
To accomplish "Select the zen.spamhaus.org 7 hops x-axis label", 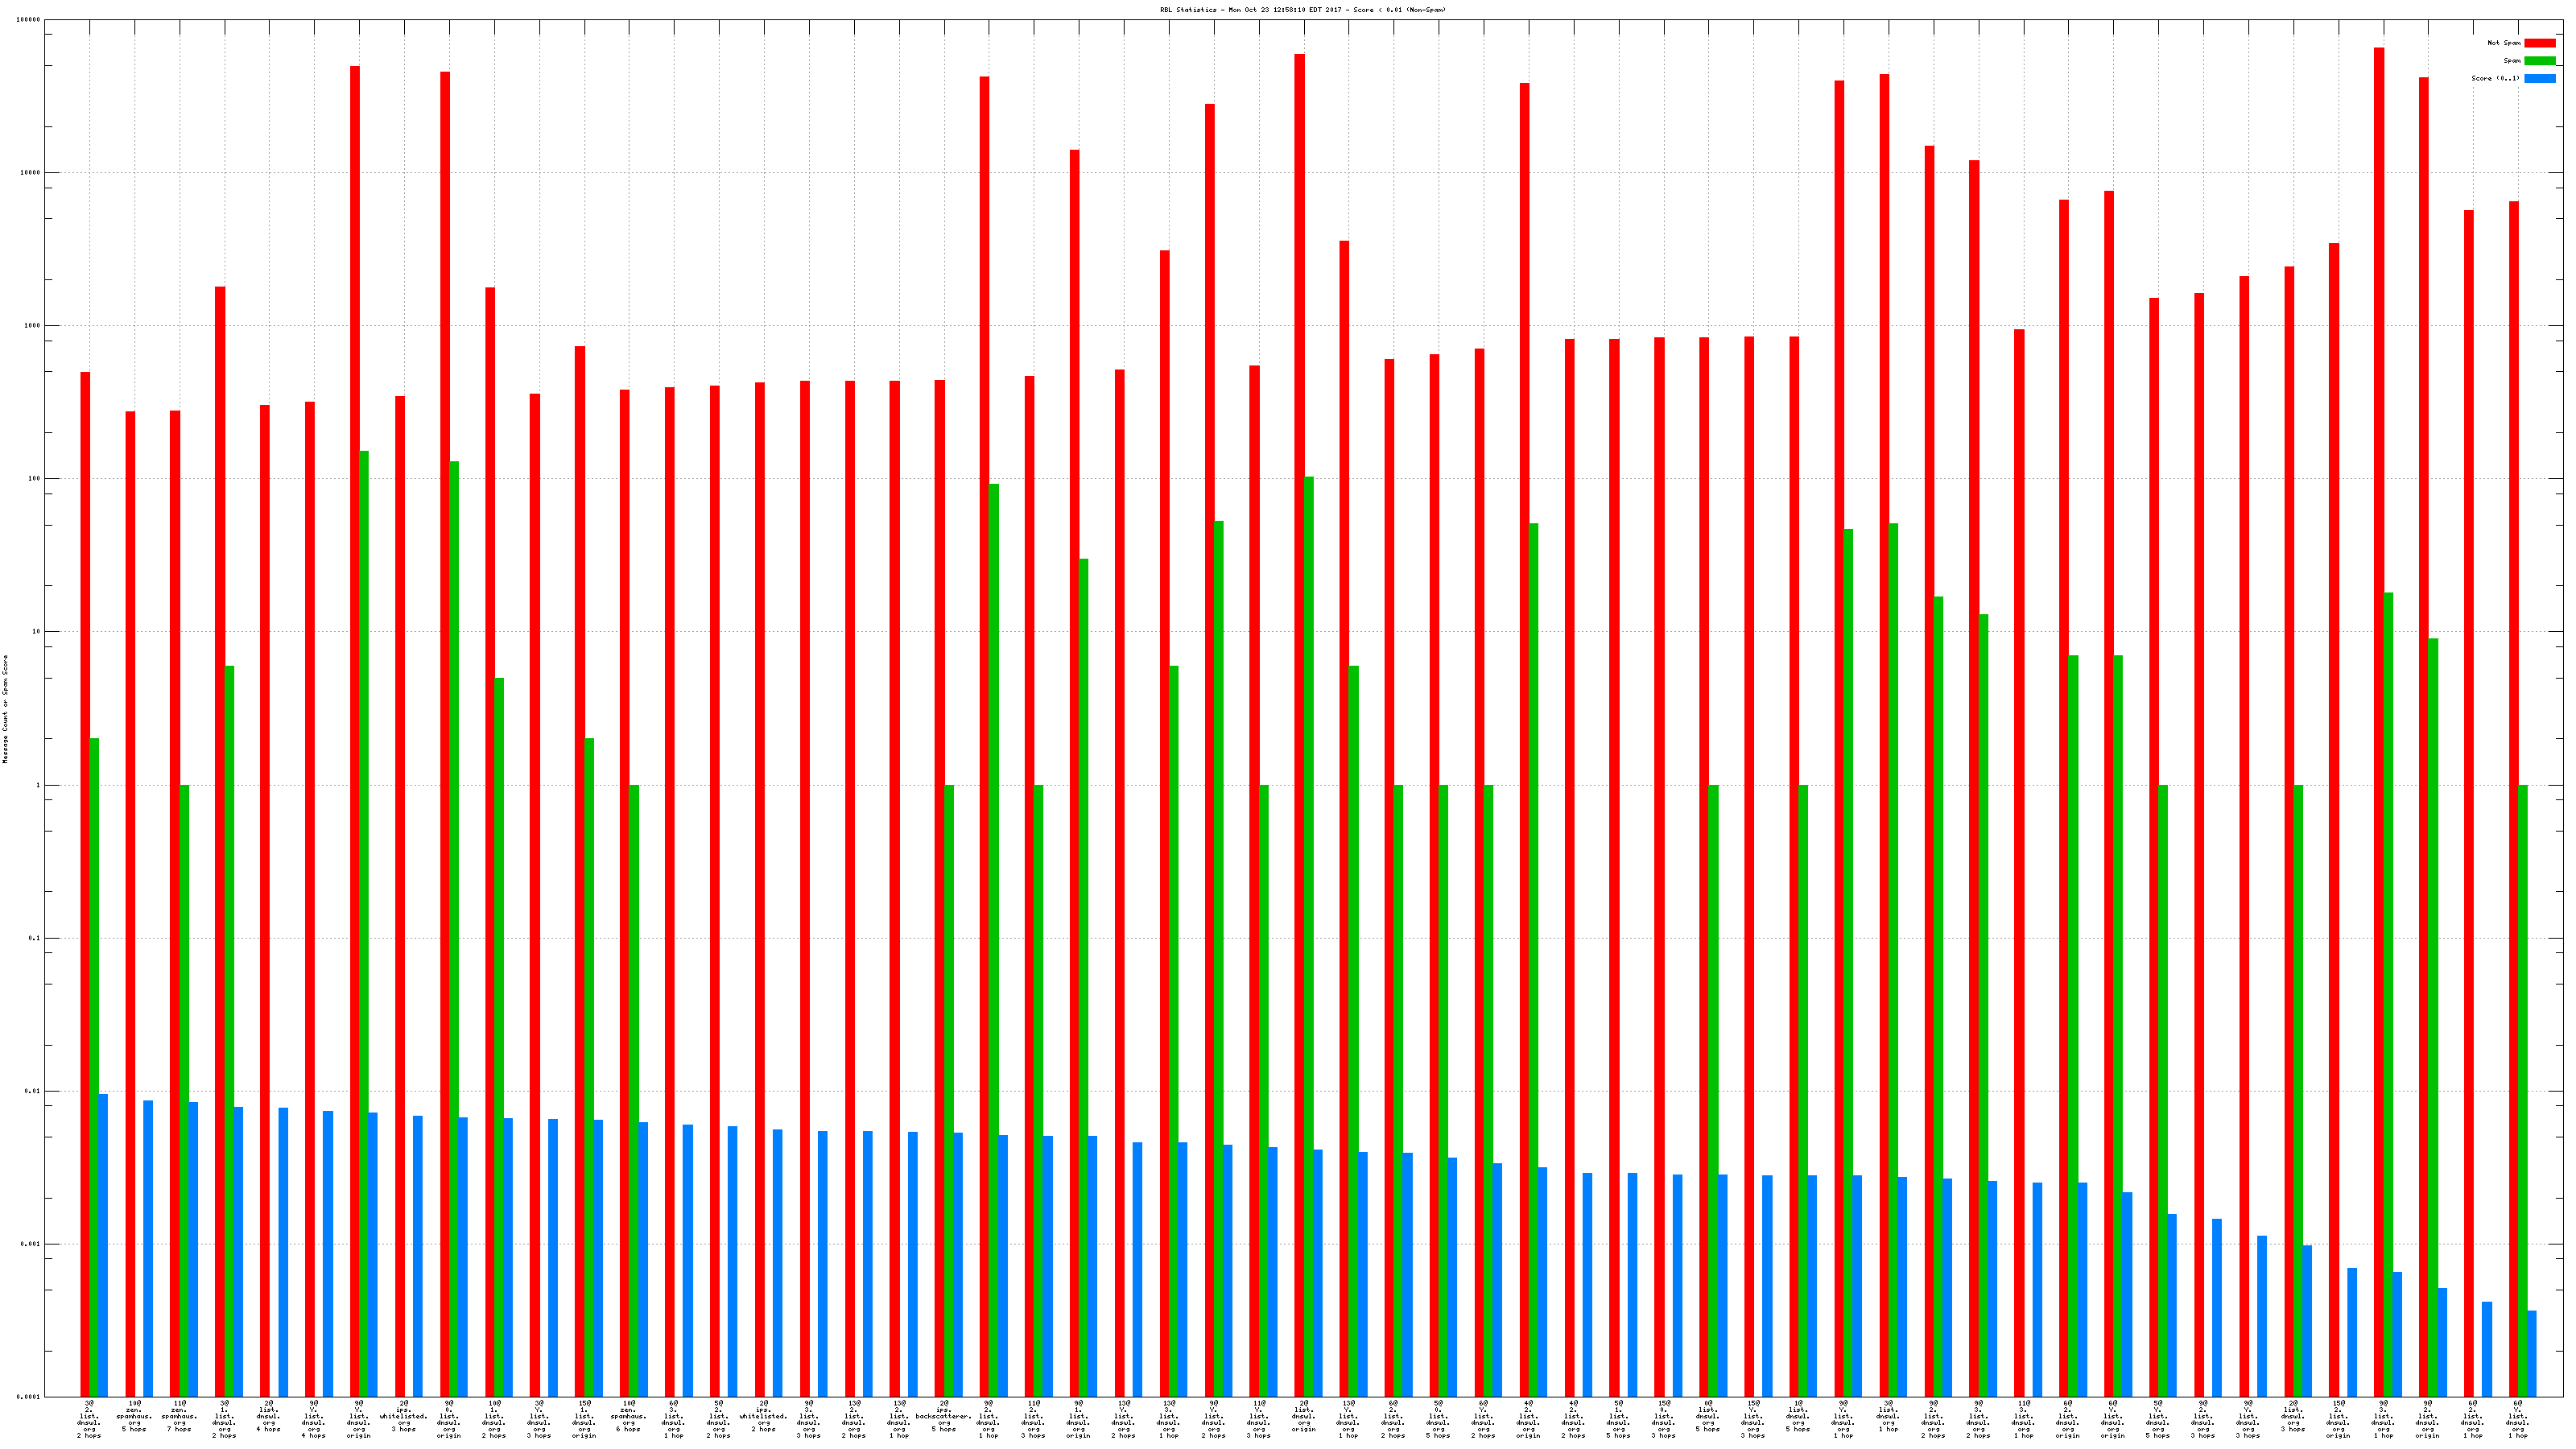I will click(x=179, y=1418).
